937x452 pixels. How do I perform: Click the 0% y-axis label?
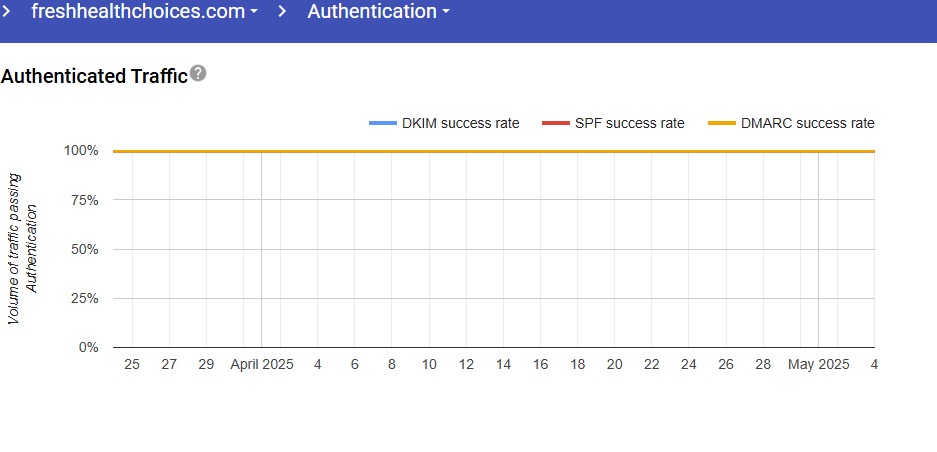click(88, 348)
